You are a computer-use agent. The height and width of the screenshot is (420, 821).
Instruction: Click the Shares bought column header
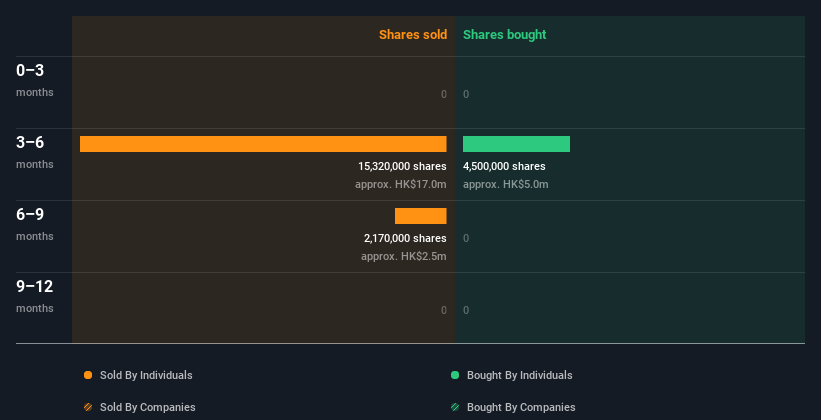pyautogui.click(x=504, y=35)
